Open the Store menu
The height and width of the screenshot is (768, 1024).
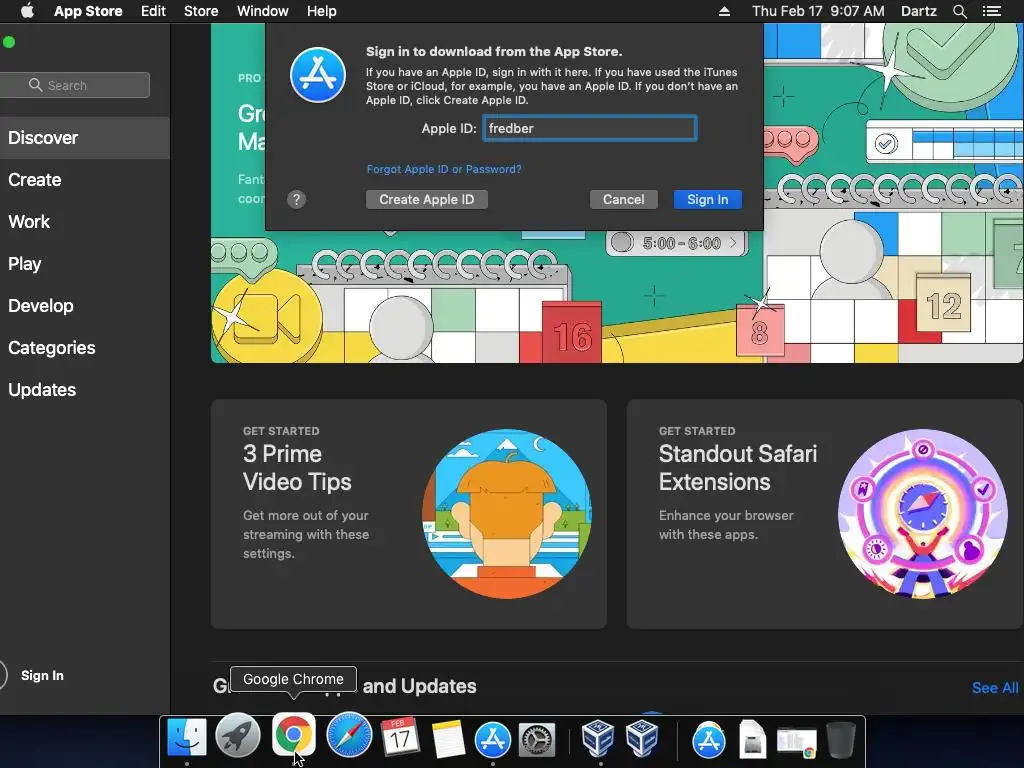[200, 11]
